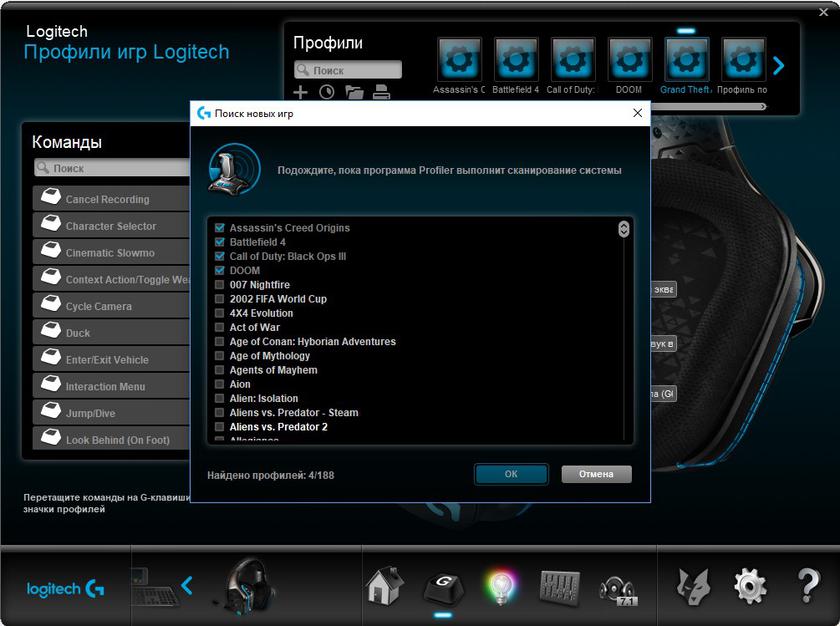Open help question mark icon

point(808,586)
